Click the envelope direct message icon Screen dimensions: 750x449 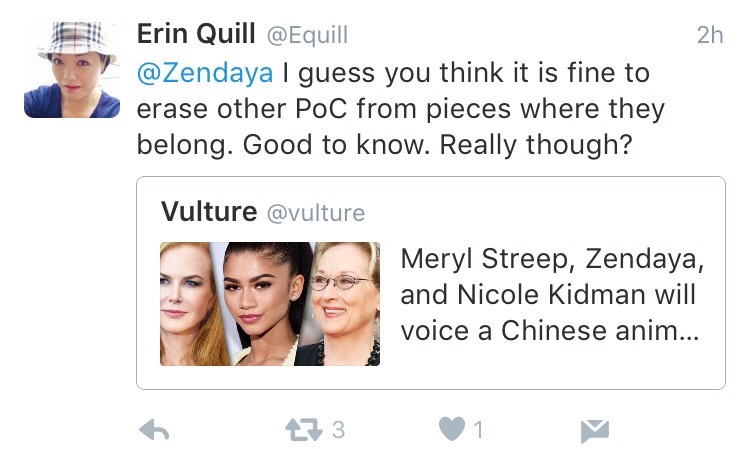pos(595,430)
